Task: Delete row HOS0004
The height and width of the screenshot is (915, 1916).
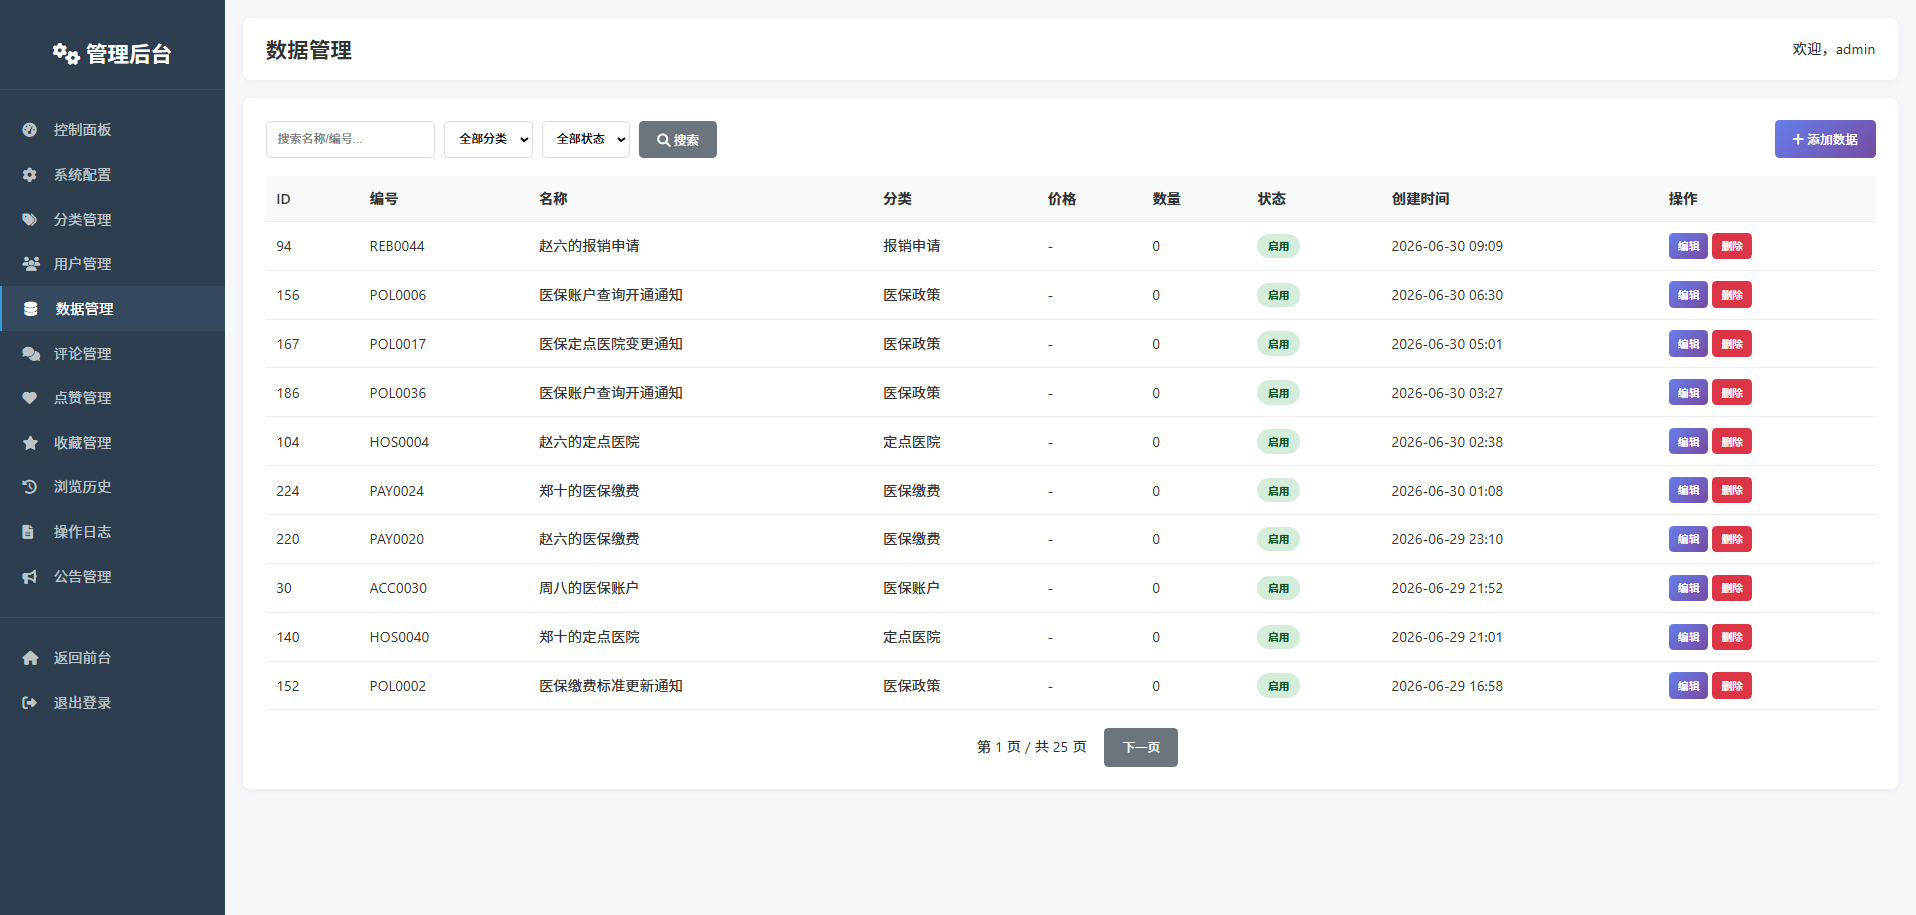Action: tap(1732, 442)
